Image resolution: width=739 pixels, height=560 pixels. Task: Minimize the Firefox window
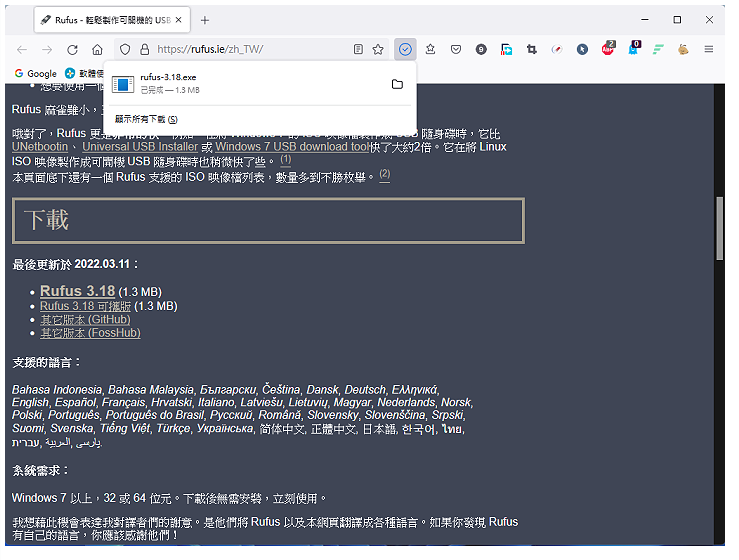click(x=645, y=20)
